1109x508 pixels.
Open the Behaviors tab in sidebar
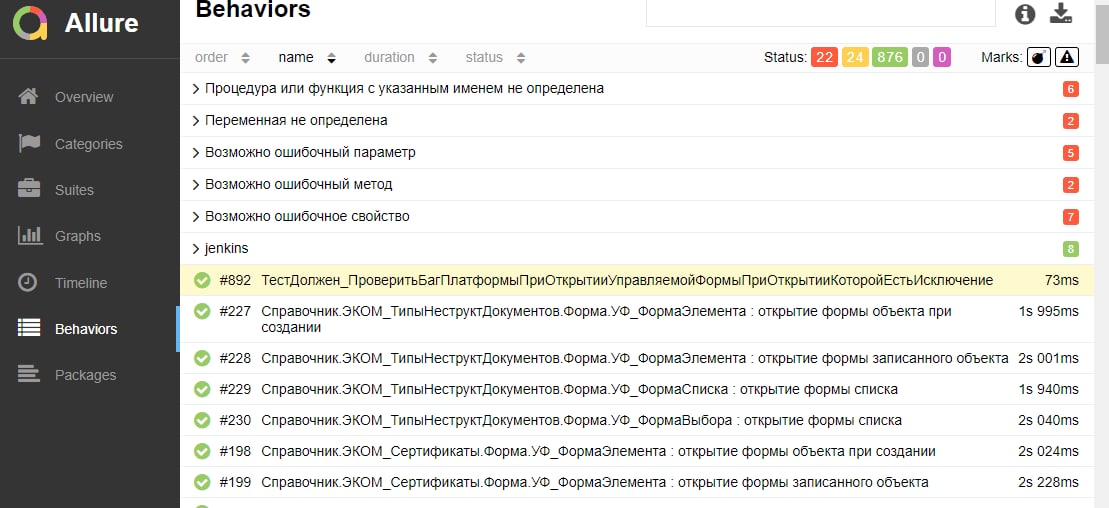pos(85,329)
